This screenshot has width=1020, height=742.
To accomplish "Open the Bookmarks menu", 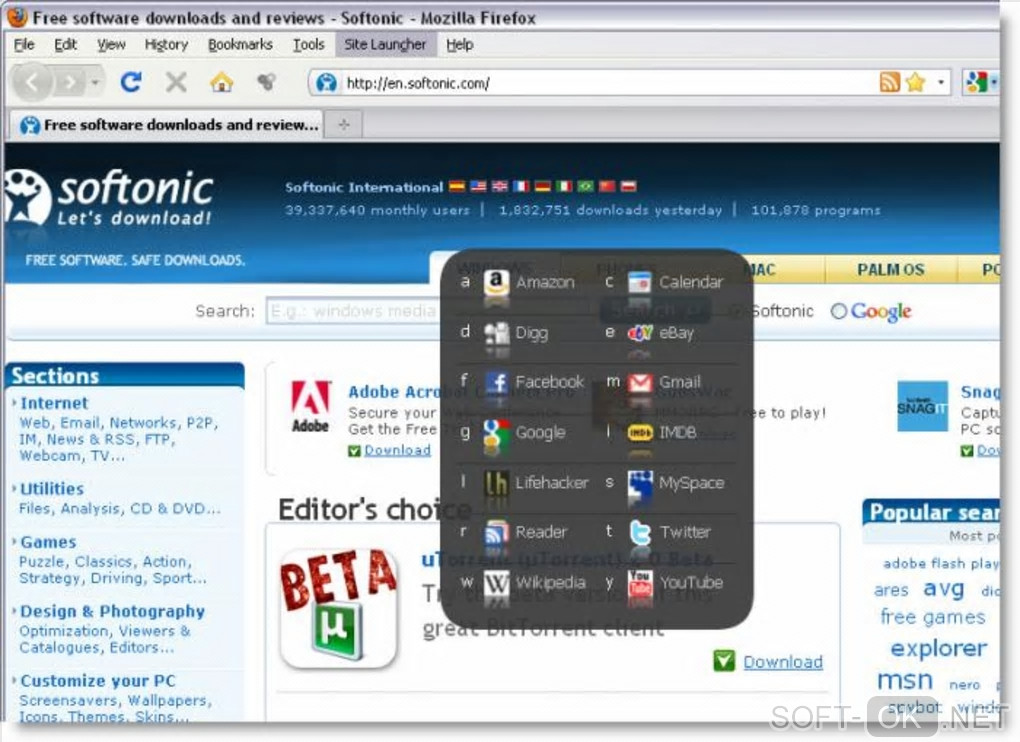I will [240, 44].
